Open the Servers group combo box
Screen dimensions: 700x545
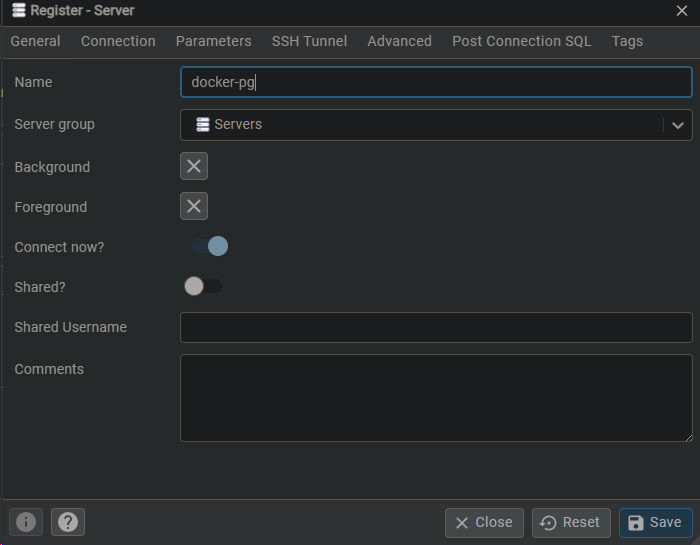point(420,125)
